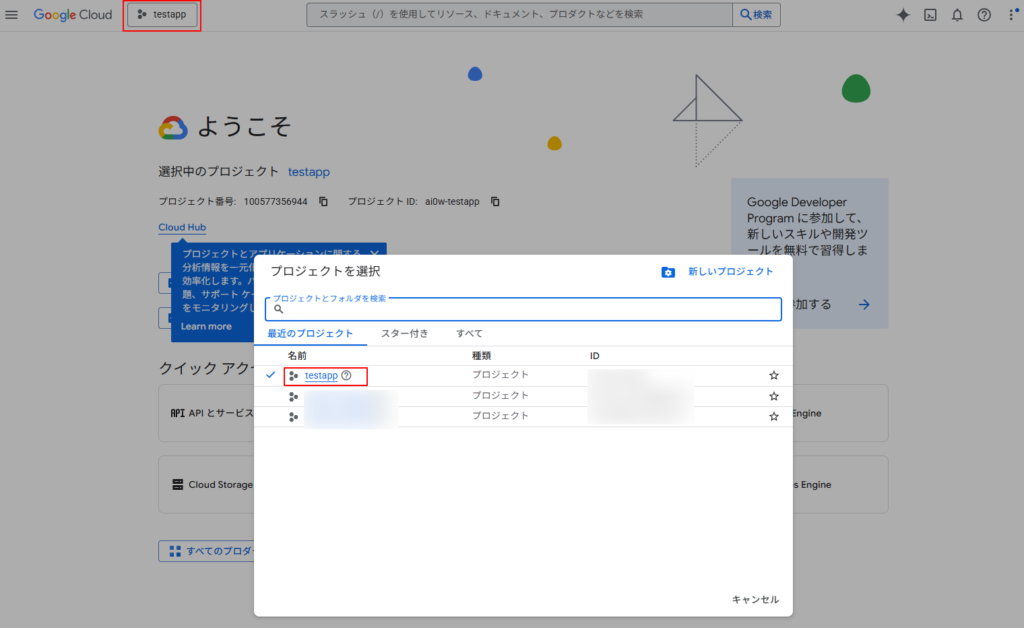Toggle star on second project row
This screenshot has height=628, width=1024.
click(x=773, y=396)
